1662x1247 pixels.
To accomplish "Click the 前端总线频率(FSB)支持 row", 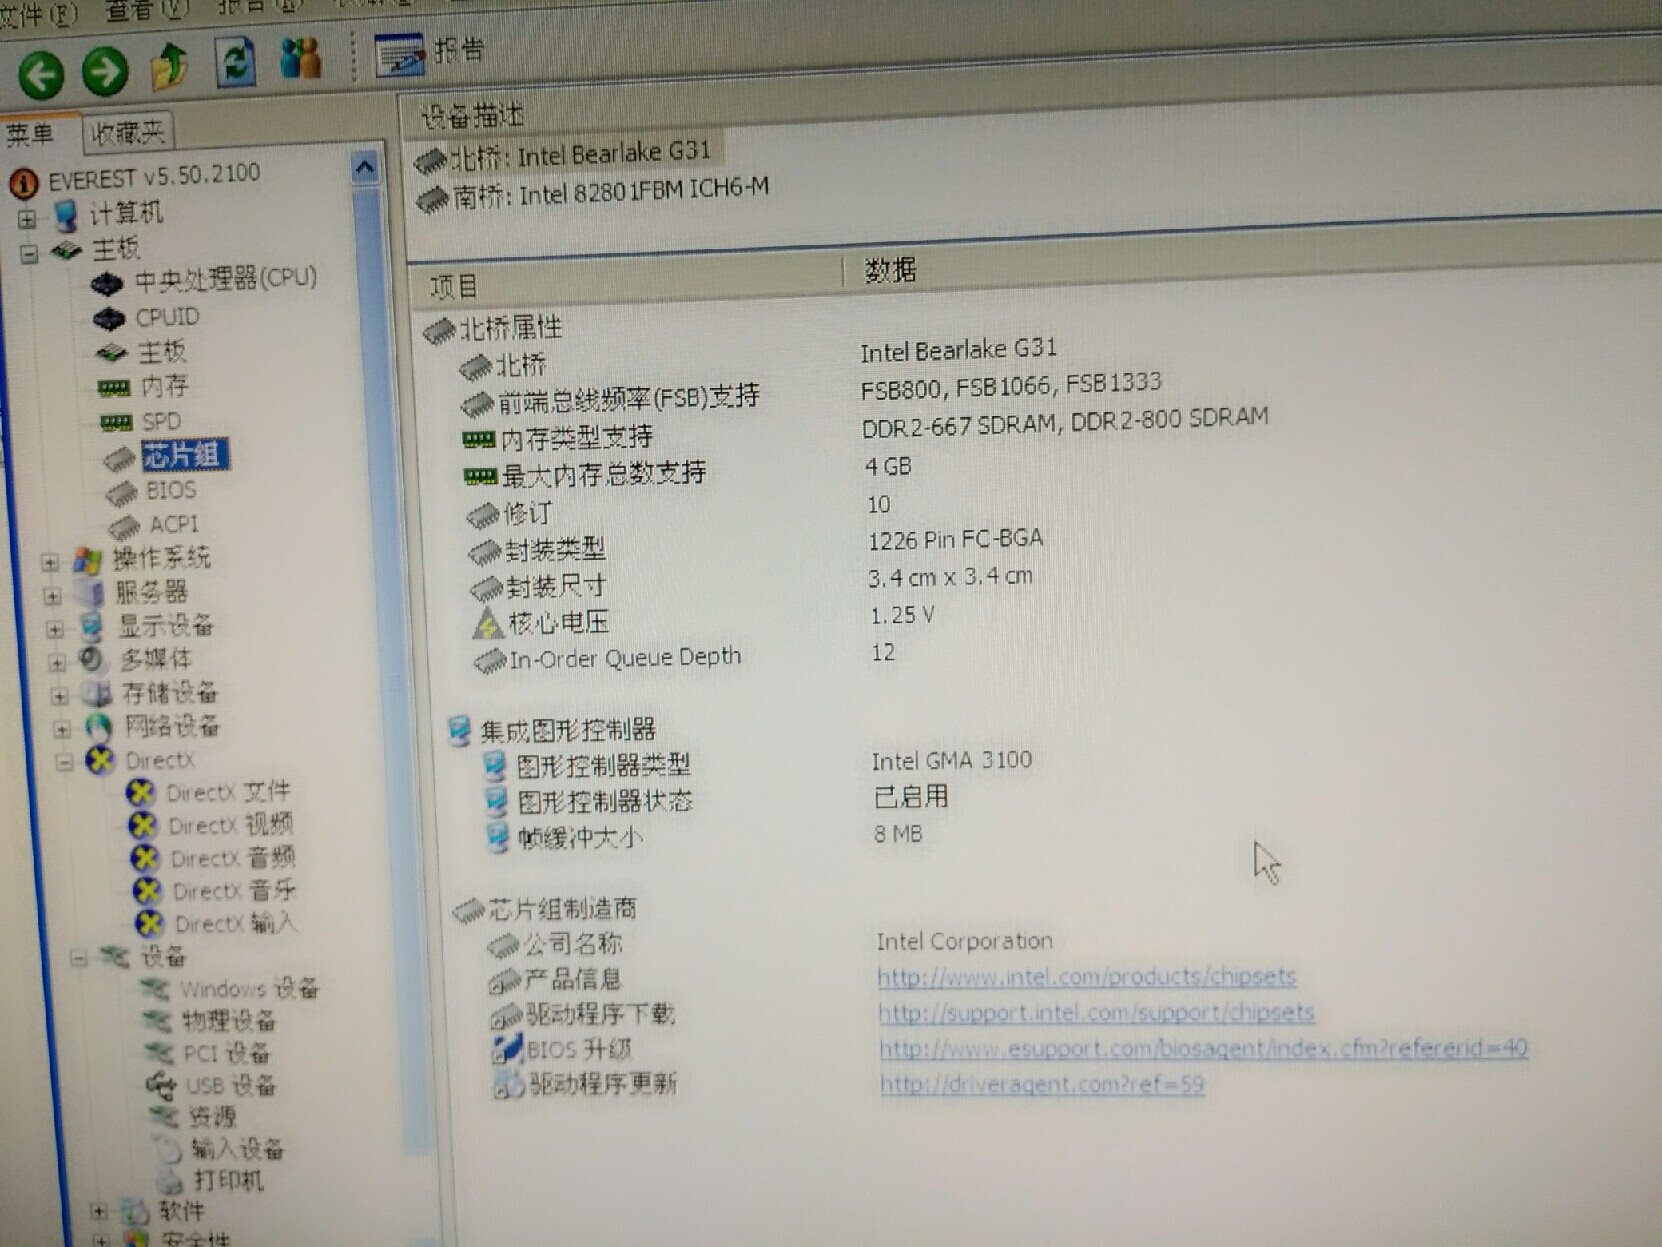I will [812, 394].
